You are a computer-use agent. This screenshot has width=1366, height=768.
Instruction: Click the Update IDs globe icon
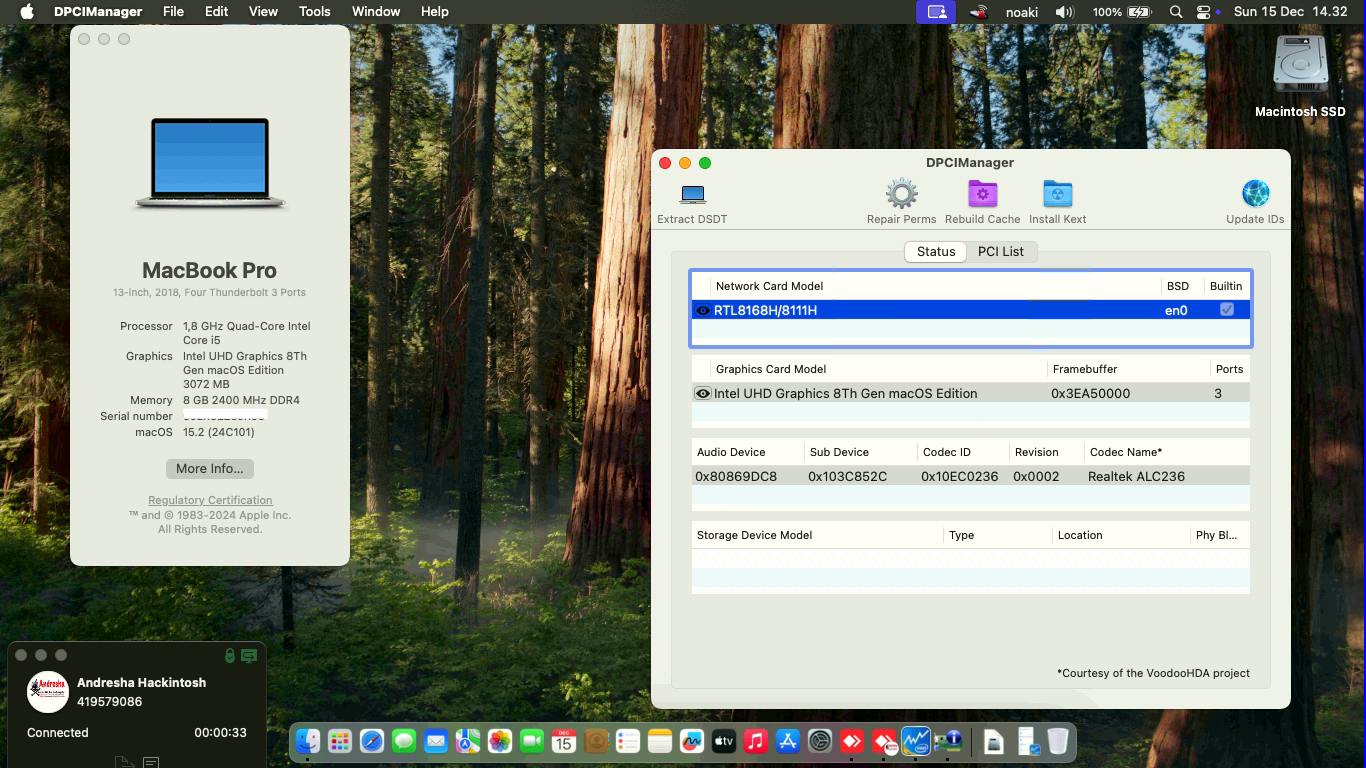click(x=1255, y=192)
